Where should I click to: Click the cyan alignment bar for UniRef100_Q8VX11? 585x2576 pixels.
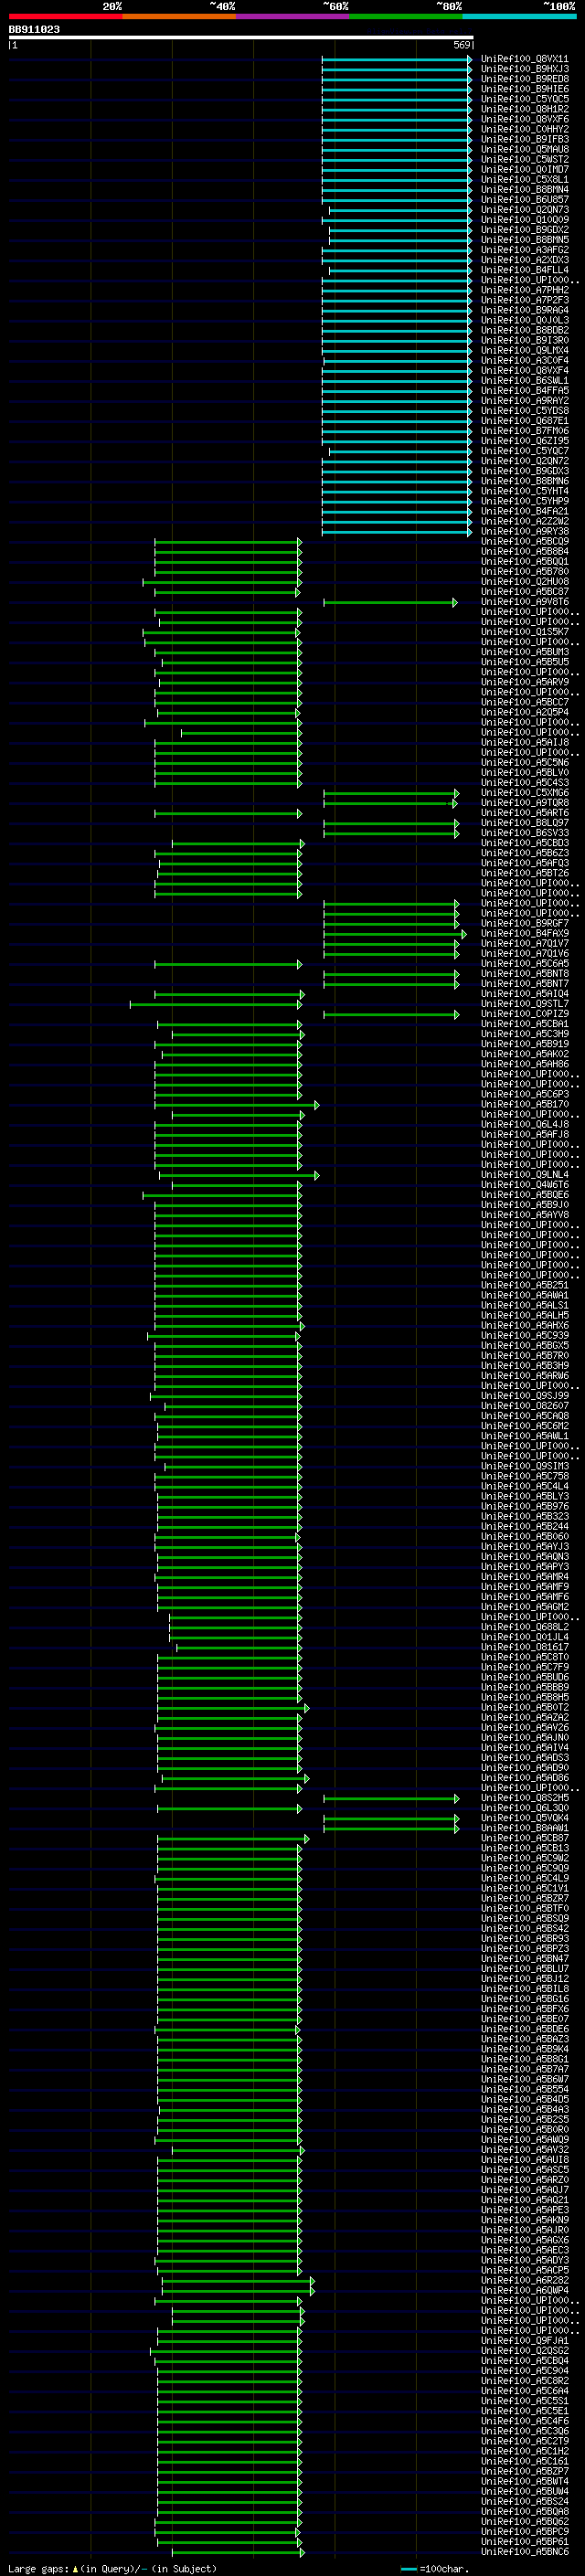396,59
